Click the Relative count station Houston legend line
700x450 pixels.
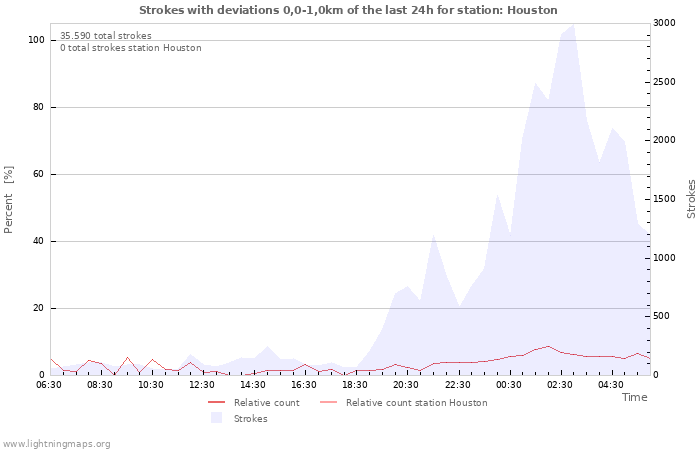328,403
